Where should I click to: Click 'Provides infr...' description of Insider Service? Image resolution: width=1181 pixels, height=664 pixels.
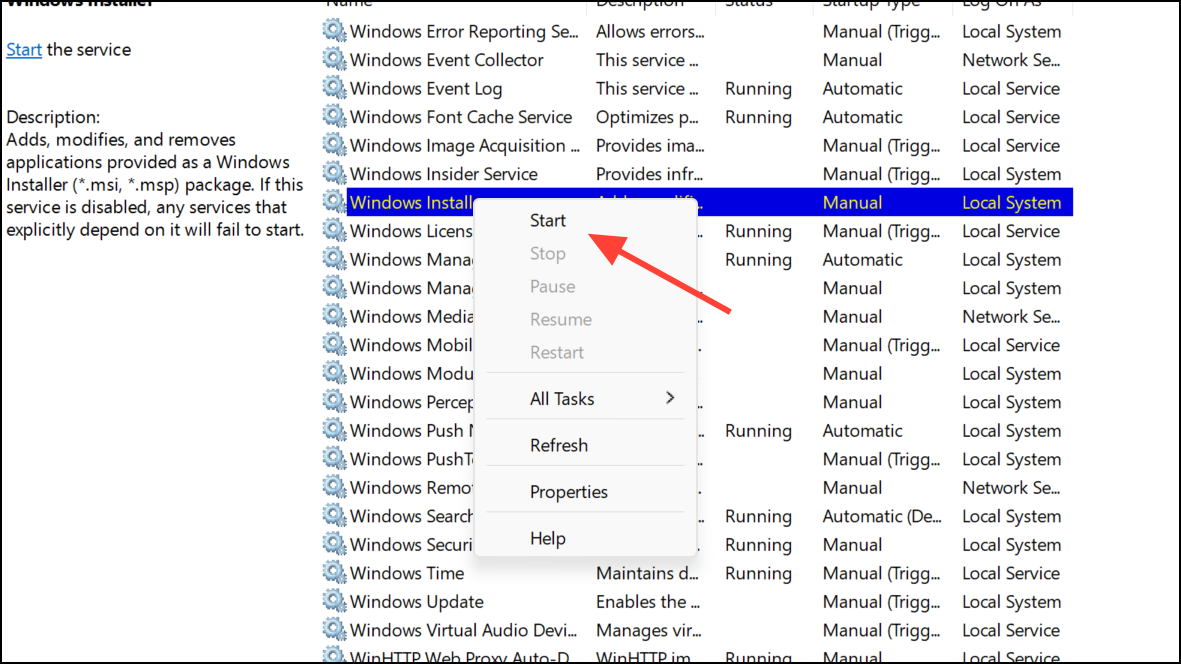click(649, 175)
